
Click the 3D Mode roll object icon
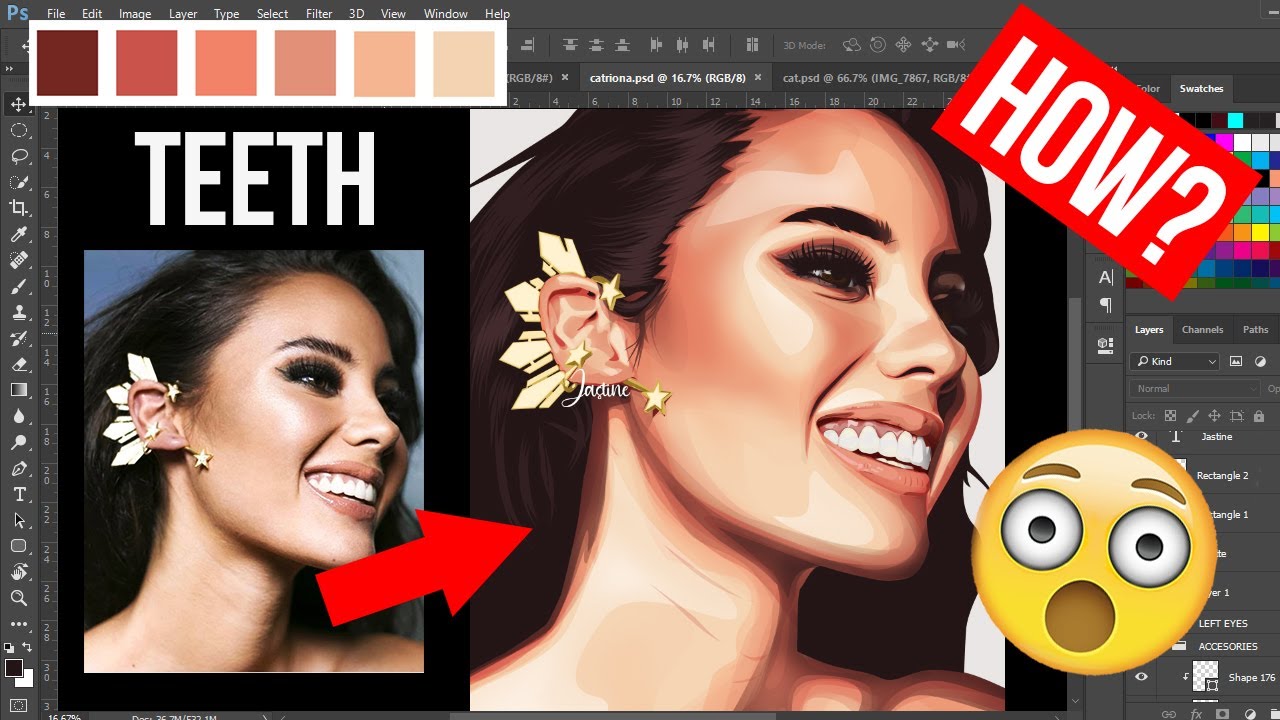[878, 45]
